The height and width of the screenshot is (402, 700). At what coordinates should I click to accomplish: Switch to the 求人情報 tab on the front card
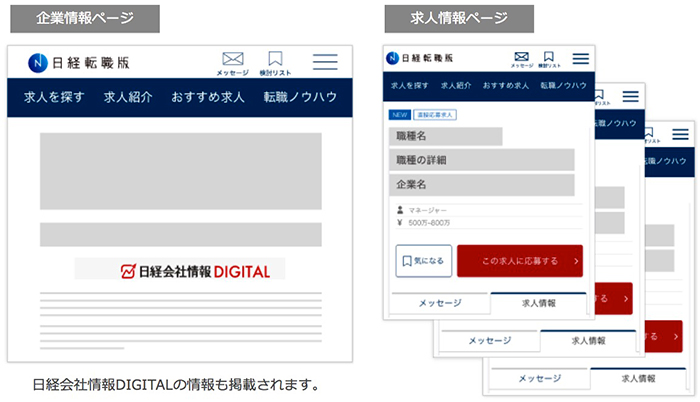[x=538, y=303]
